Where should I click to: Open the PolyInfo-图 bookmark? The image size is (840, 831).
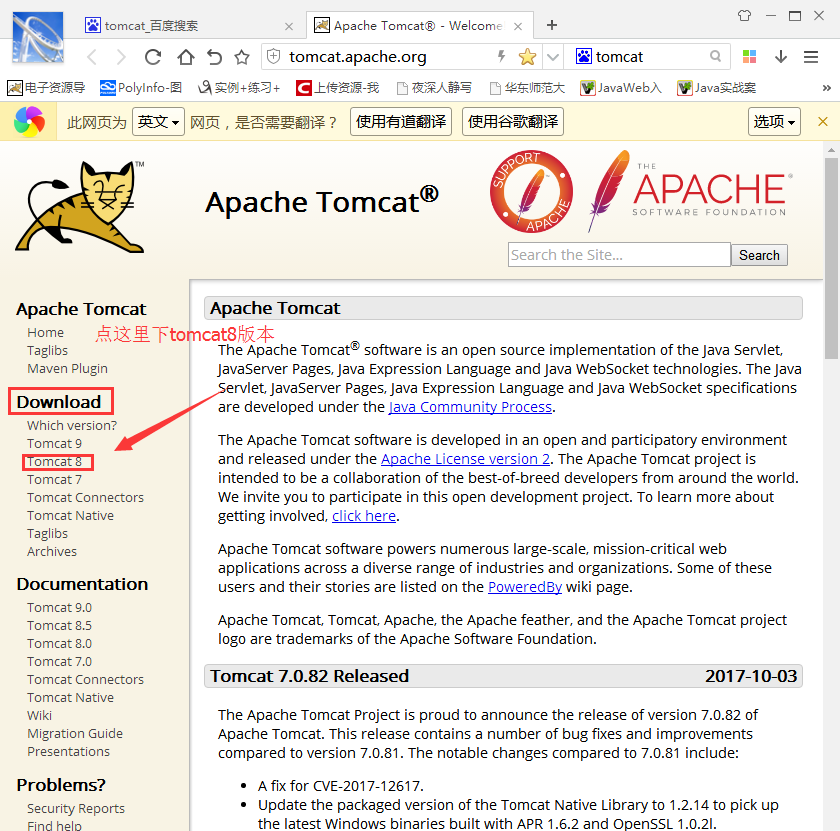coord(141,87)
